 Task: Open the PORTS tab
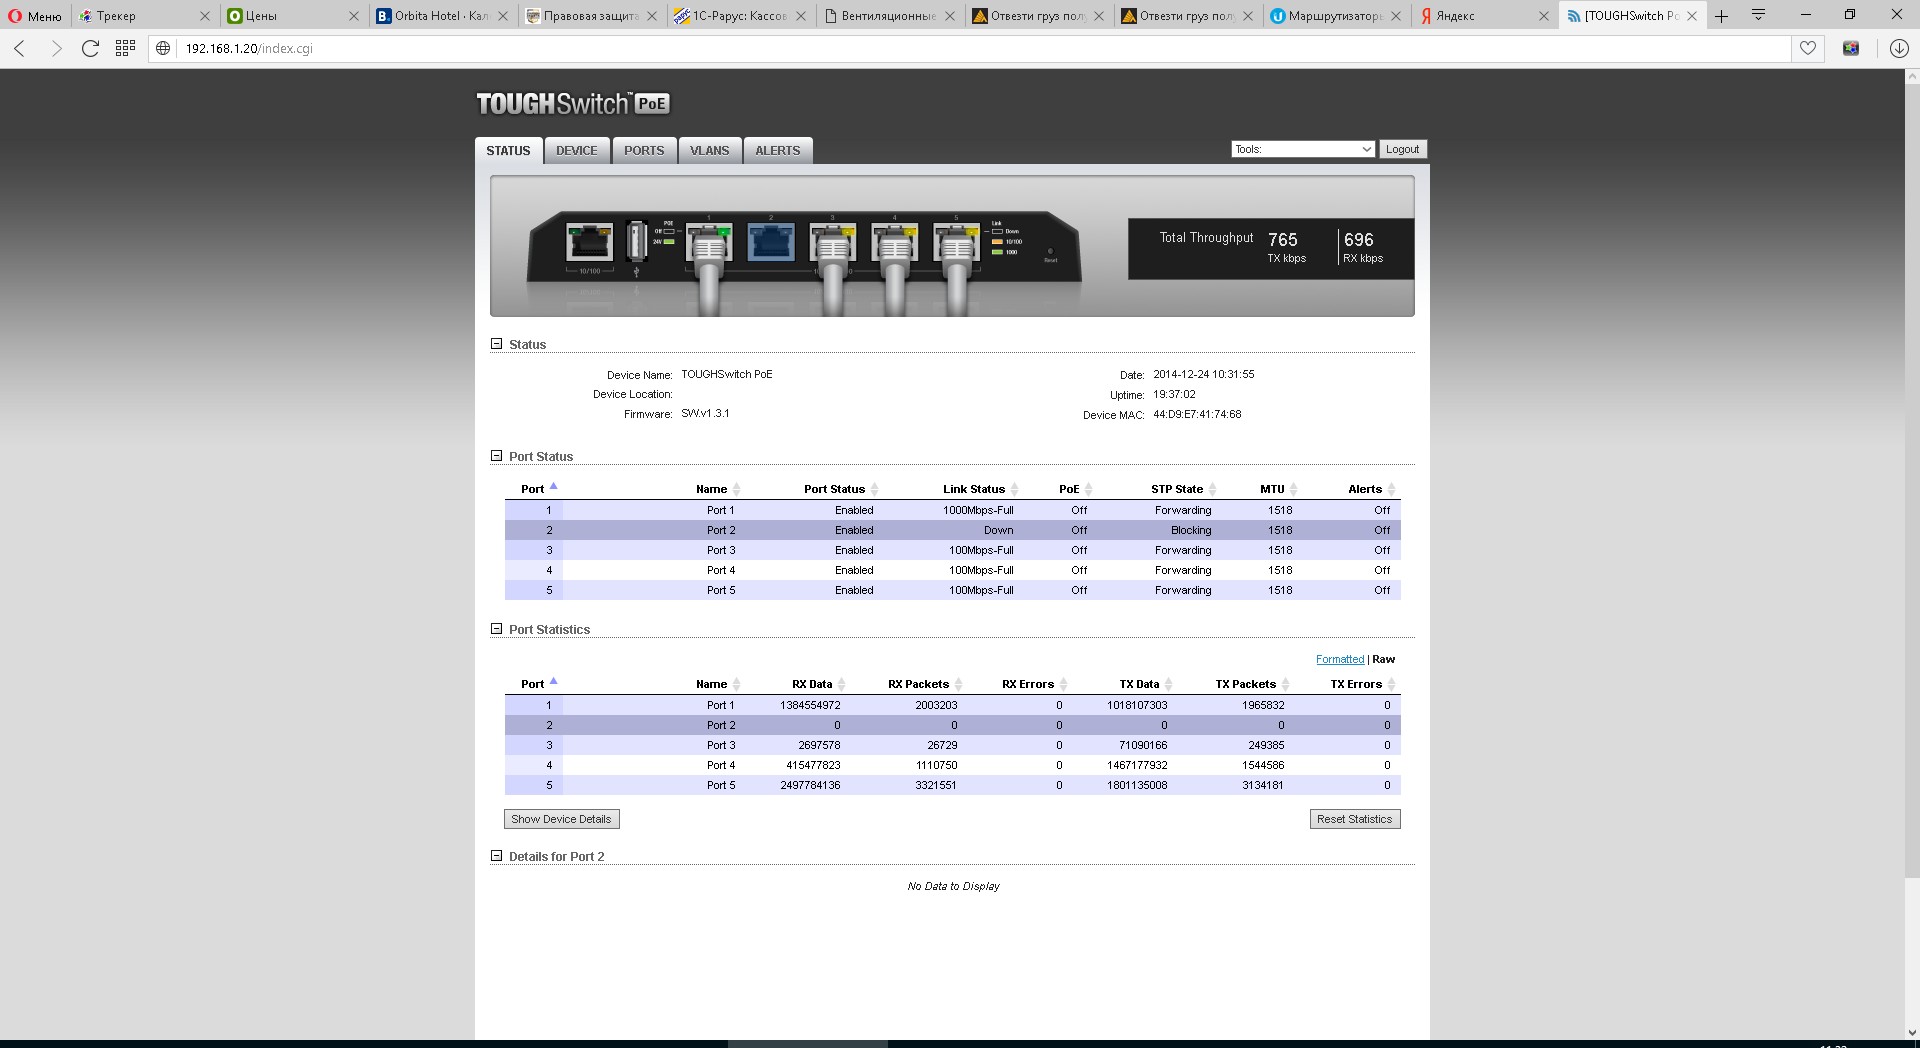click(x=644, y=150)
